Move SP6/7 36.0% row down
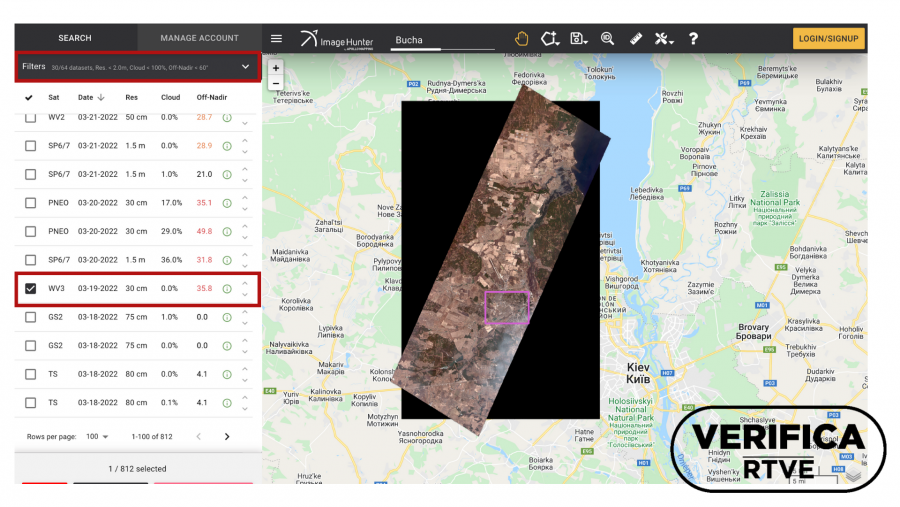The height and width of the screenshot is (507, 900). click(245, 266)
